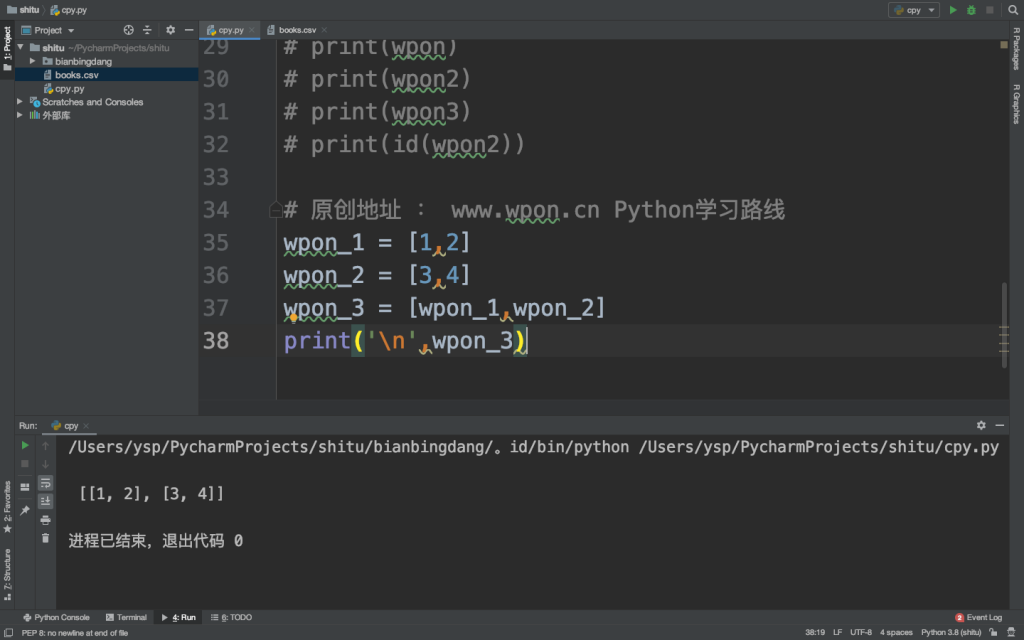Open Run panel settings gear
The height and width of the screenshot is (640, 1024).
tap(981, 425)
